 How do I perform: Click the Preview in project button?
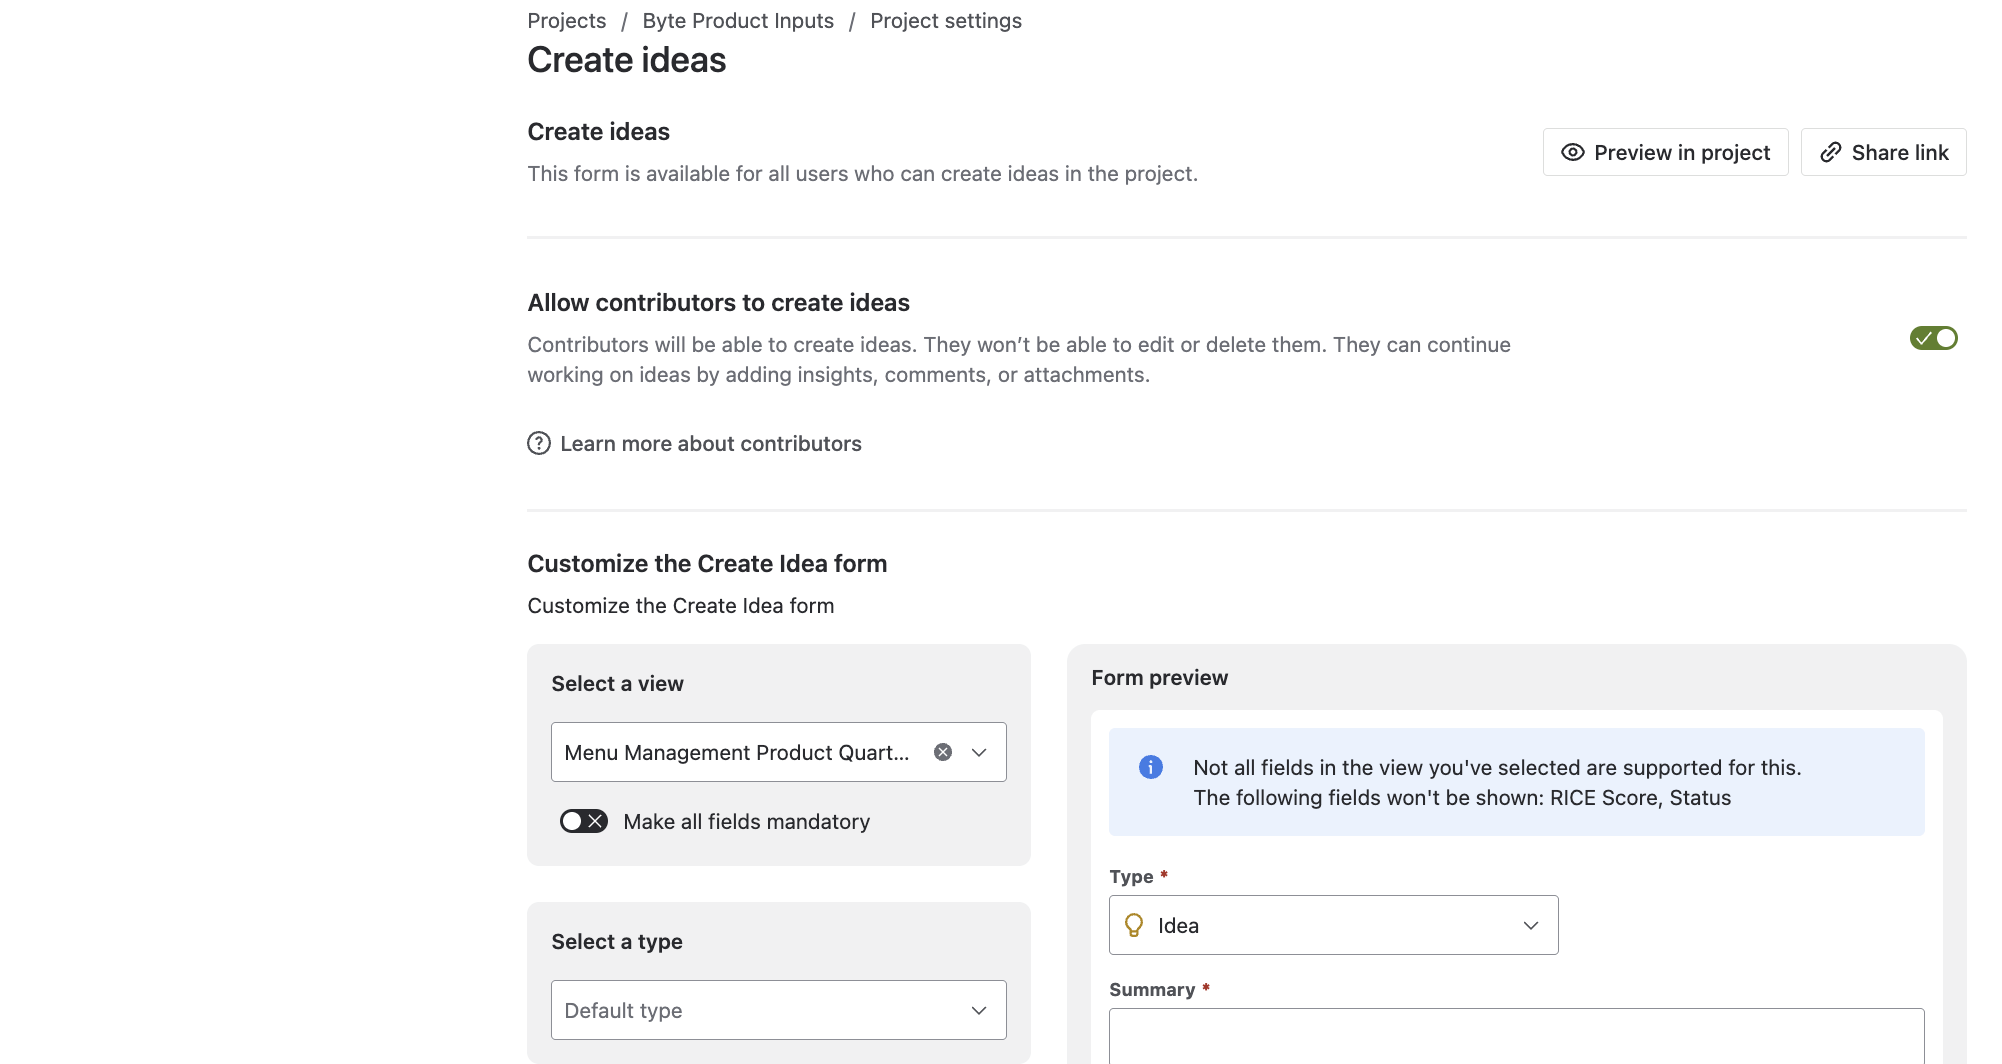click(1664, 152)
